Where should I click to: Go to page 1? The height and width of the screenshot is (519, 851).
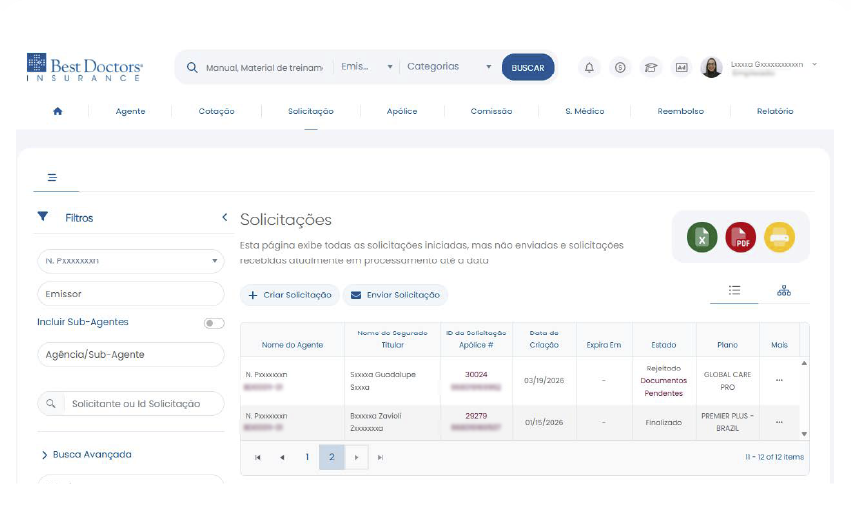click(x=307, y=457)
